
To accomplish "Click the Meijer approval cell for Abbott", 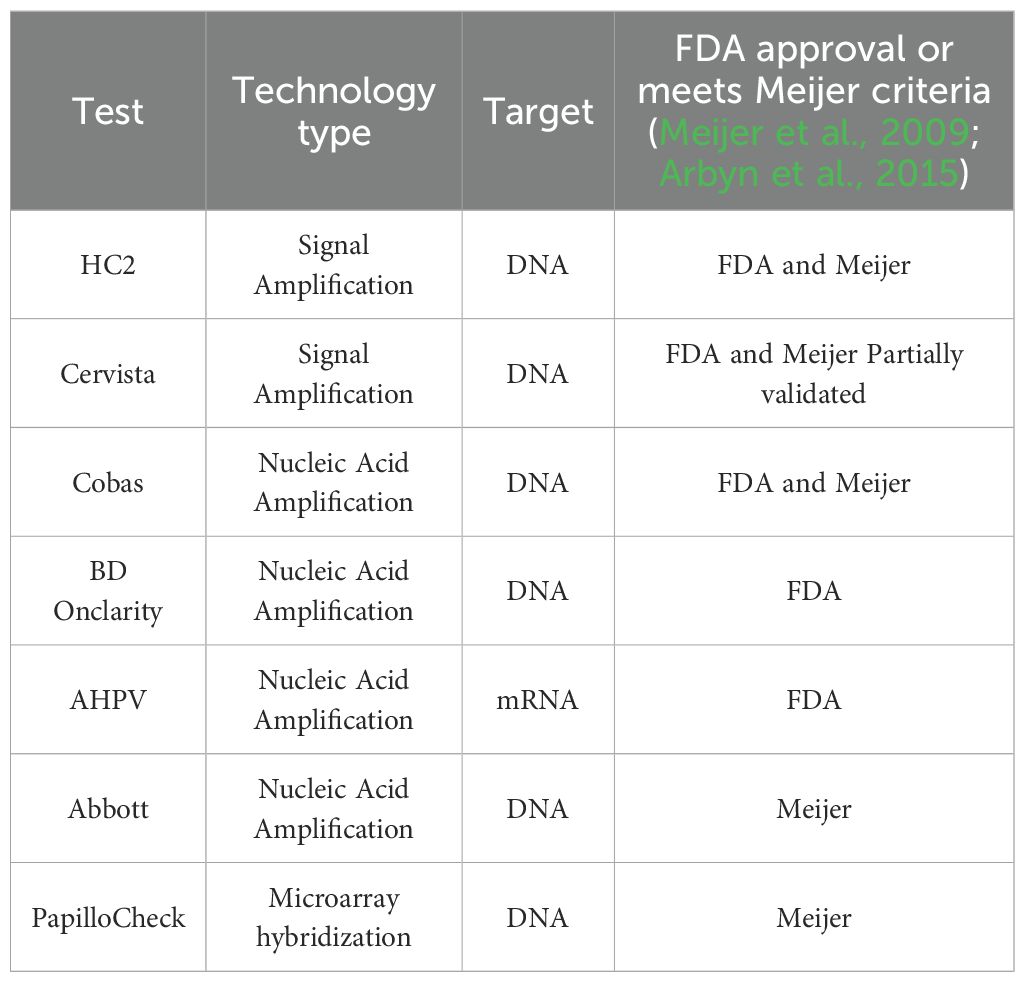I will 814,809.
